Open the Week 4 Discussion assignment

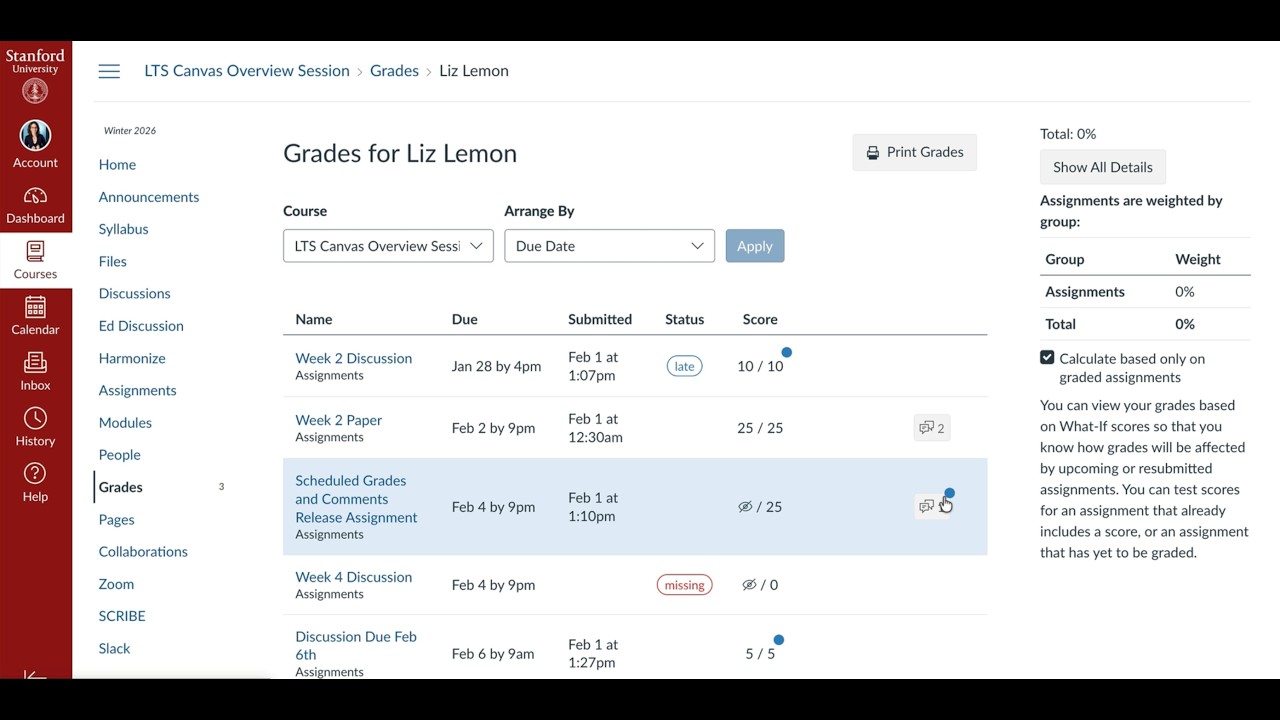(x=354, y=577)
